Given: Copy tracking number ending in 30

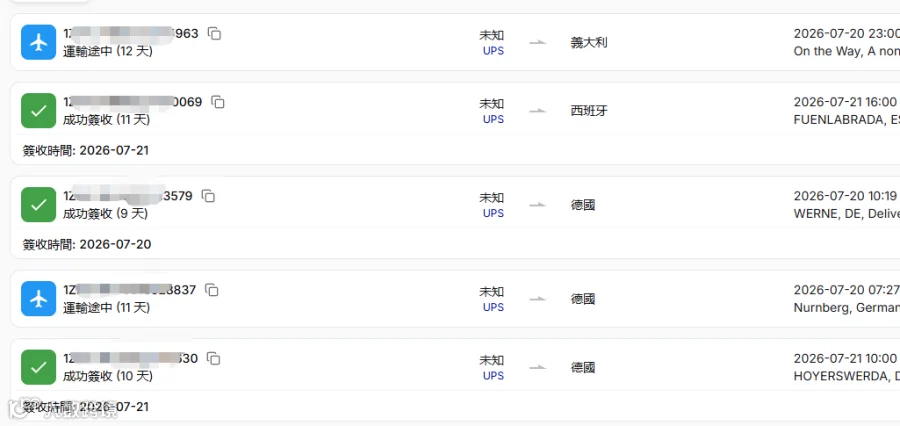Looking at the screenshot, I should (214, 358).
